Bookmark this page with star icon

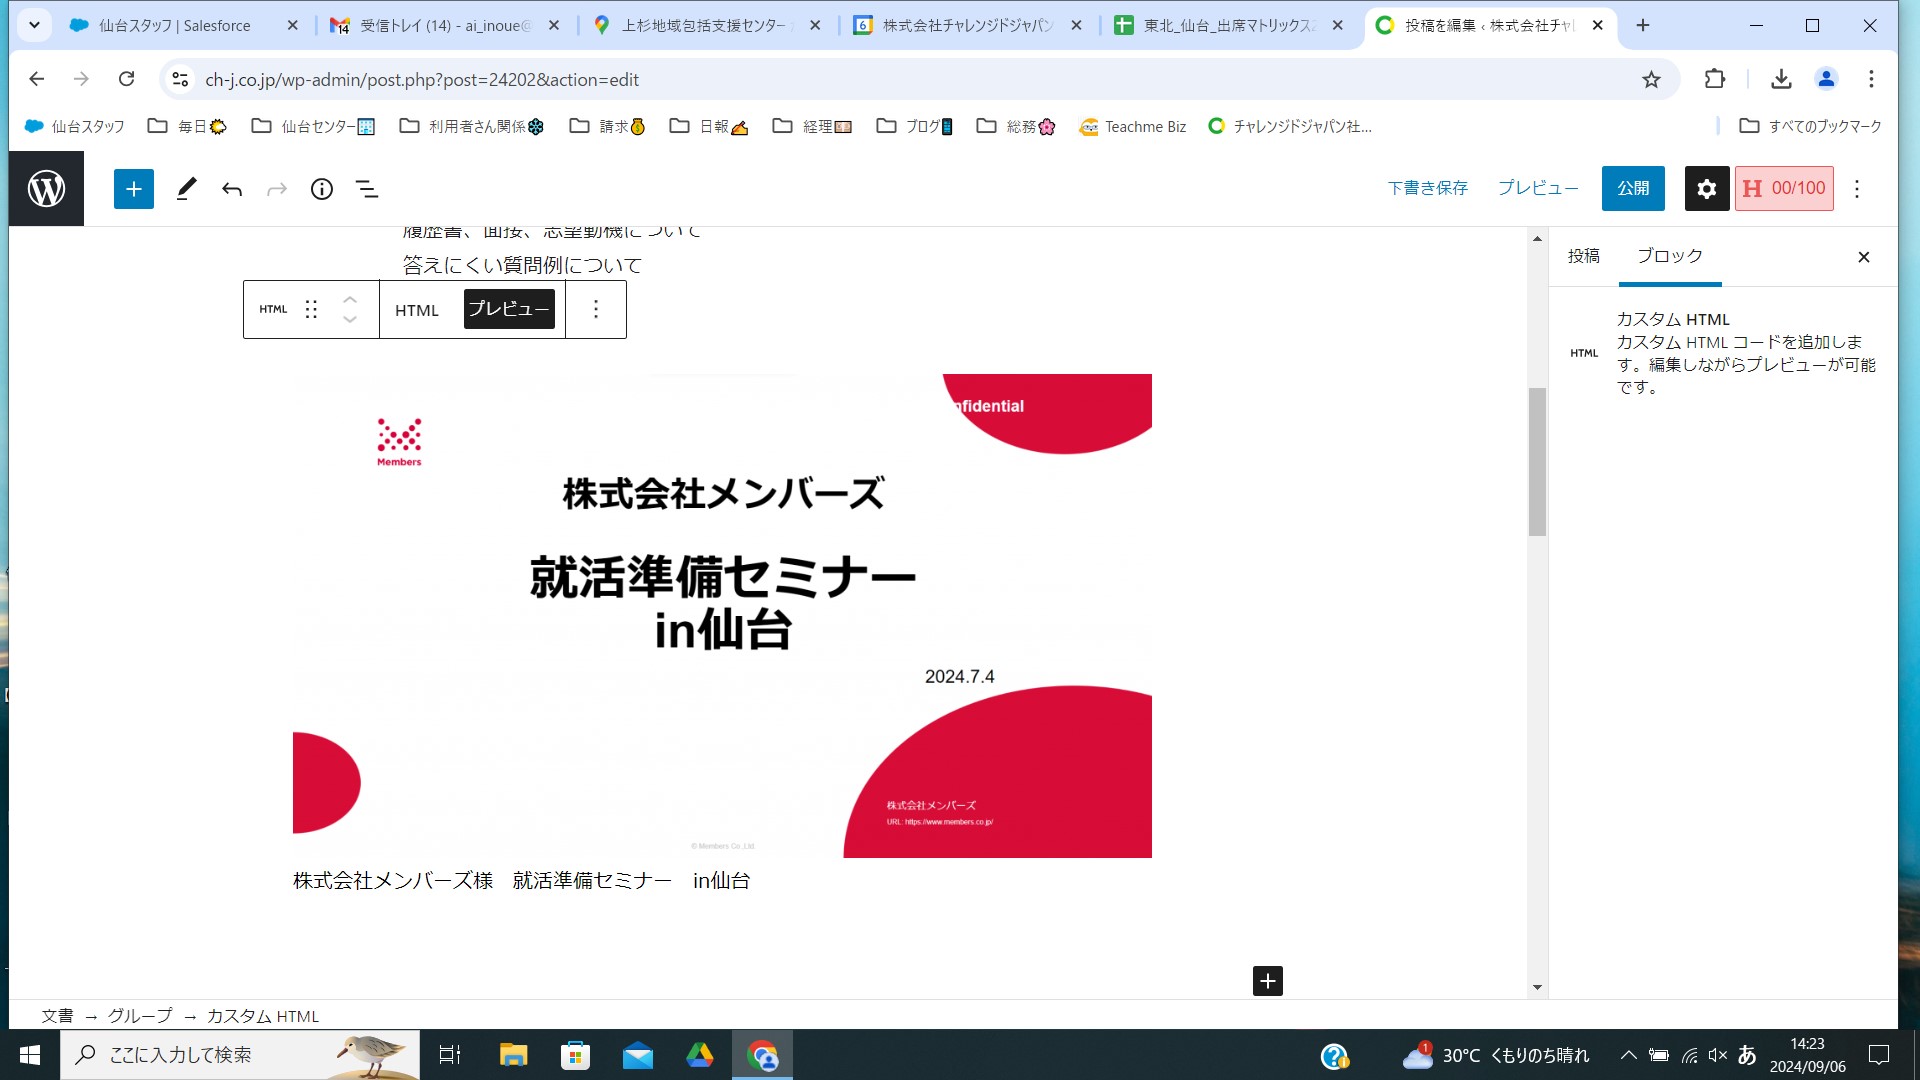pos(1651,79)
